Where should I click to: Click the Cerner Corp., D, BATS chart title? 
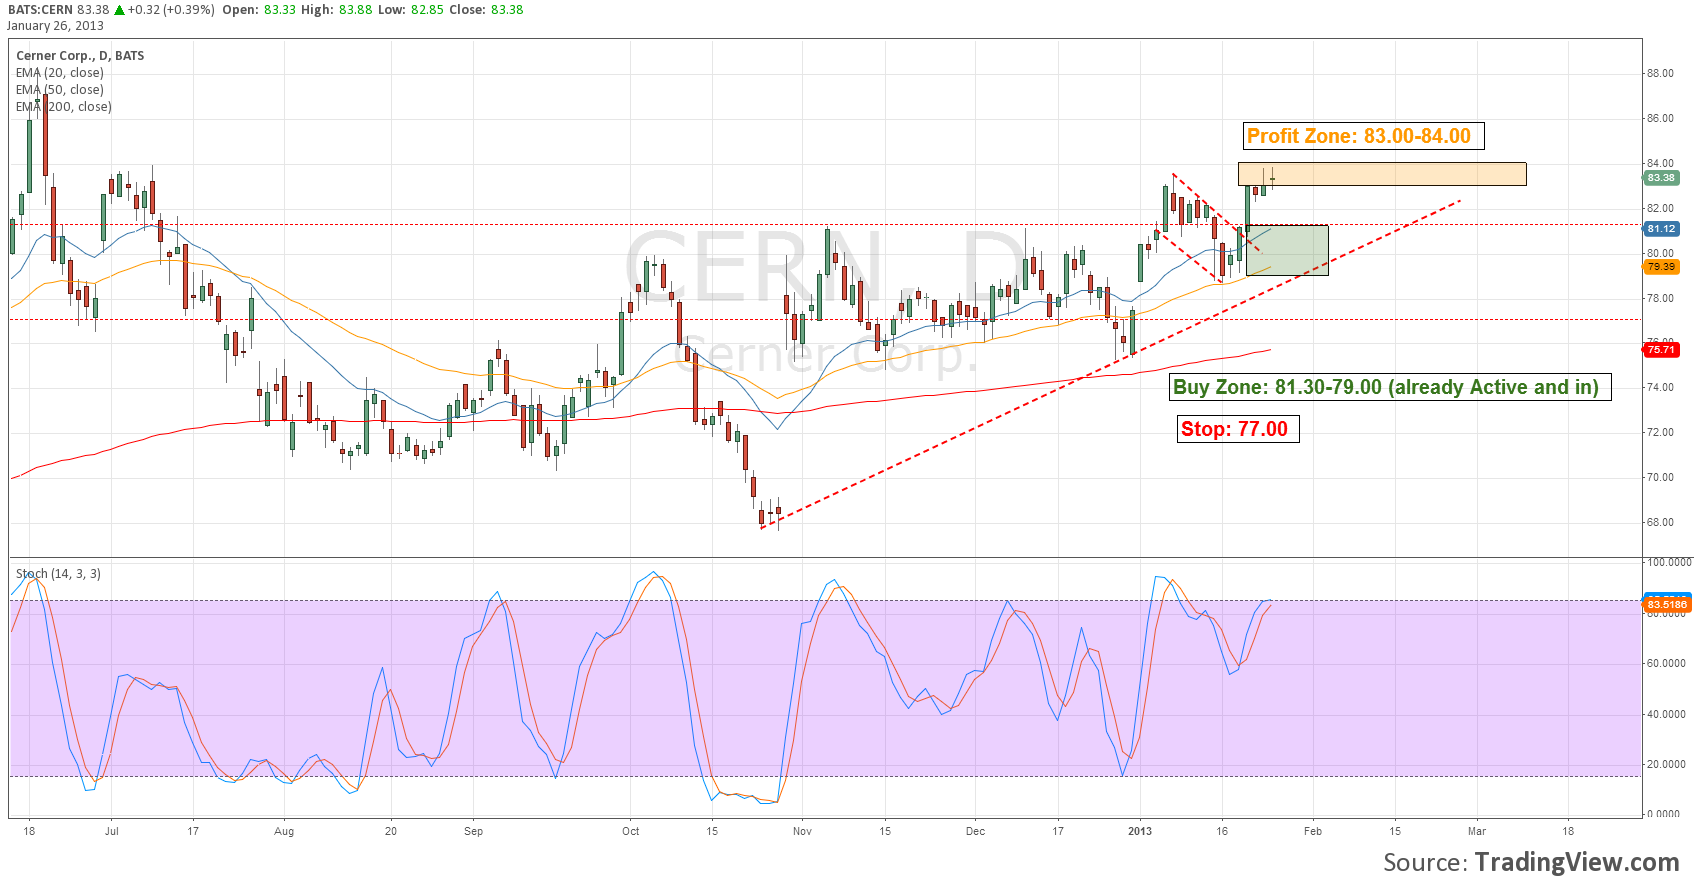click(80, 56)
